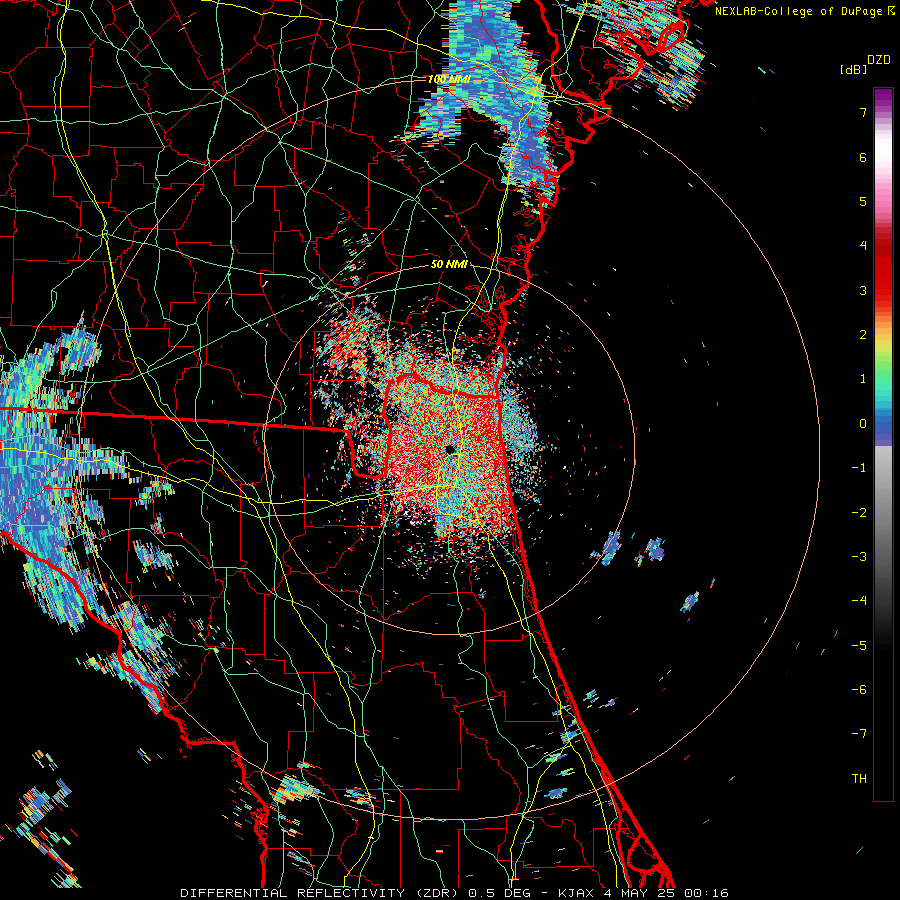The height and width of the screenshot is (900, 900).
Task: Click the 3 value on the color scale
Action: pos(863,290)
